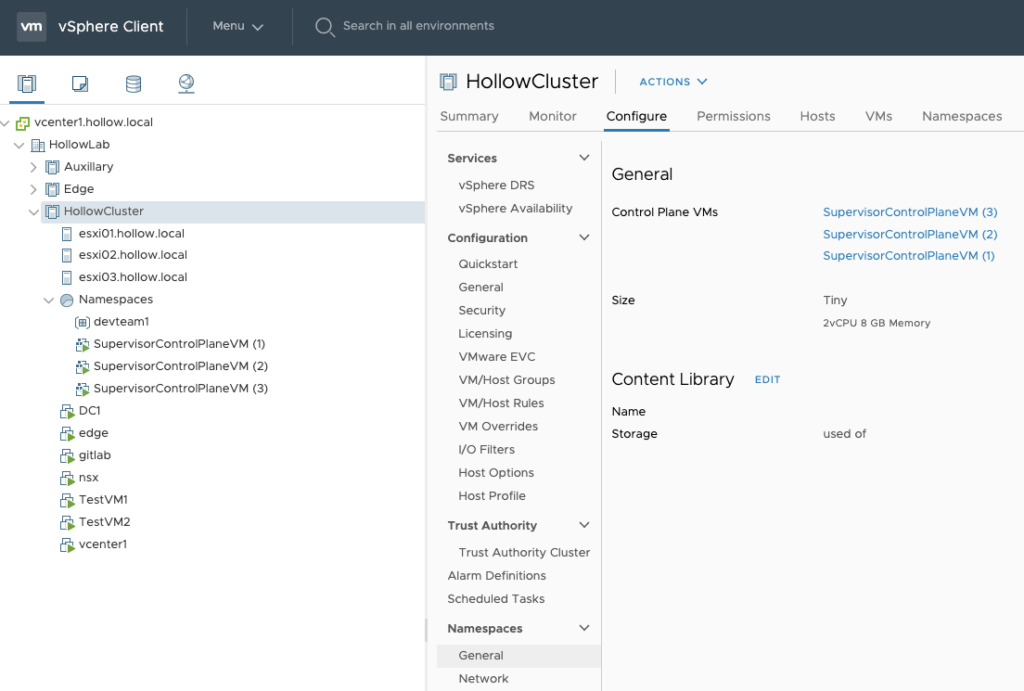Click the search magnifier icon
Screen dimensions: 1024x691
pos(324,27)
